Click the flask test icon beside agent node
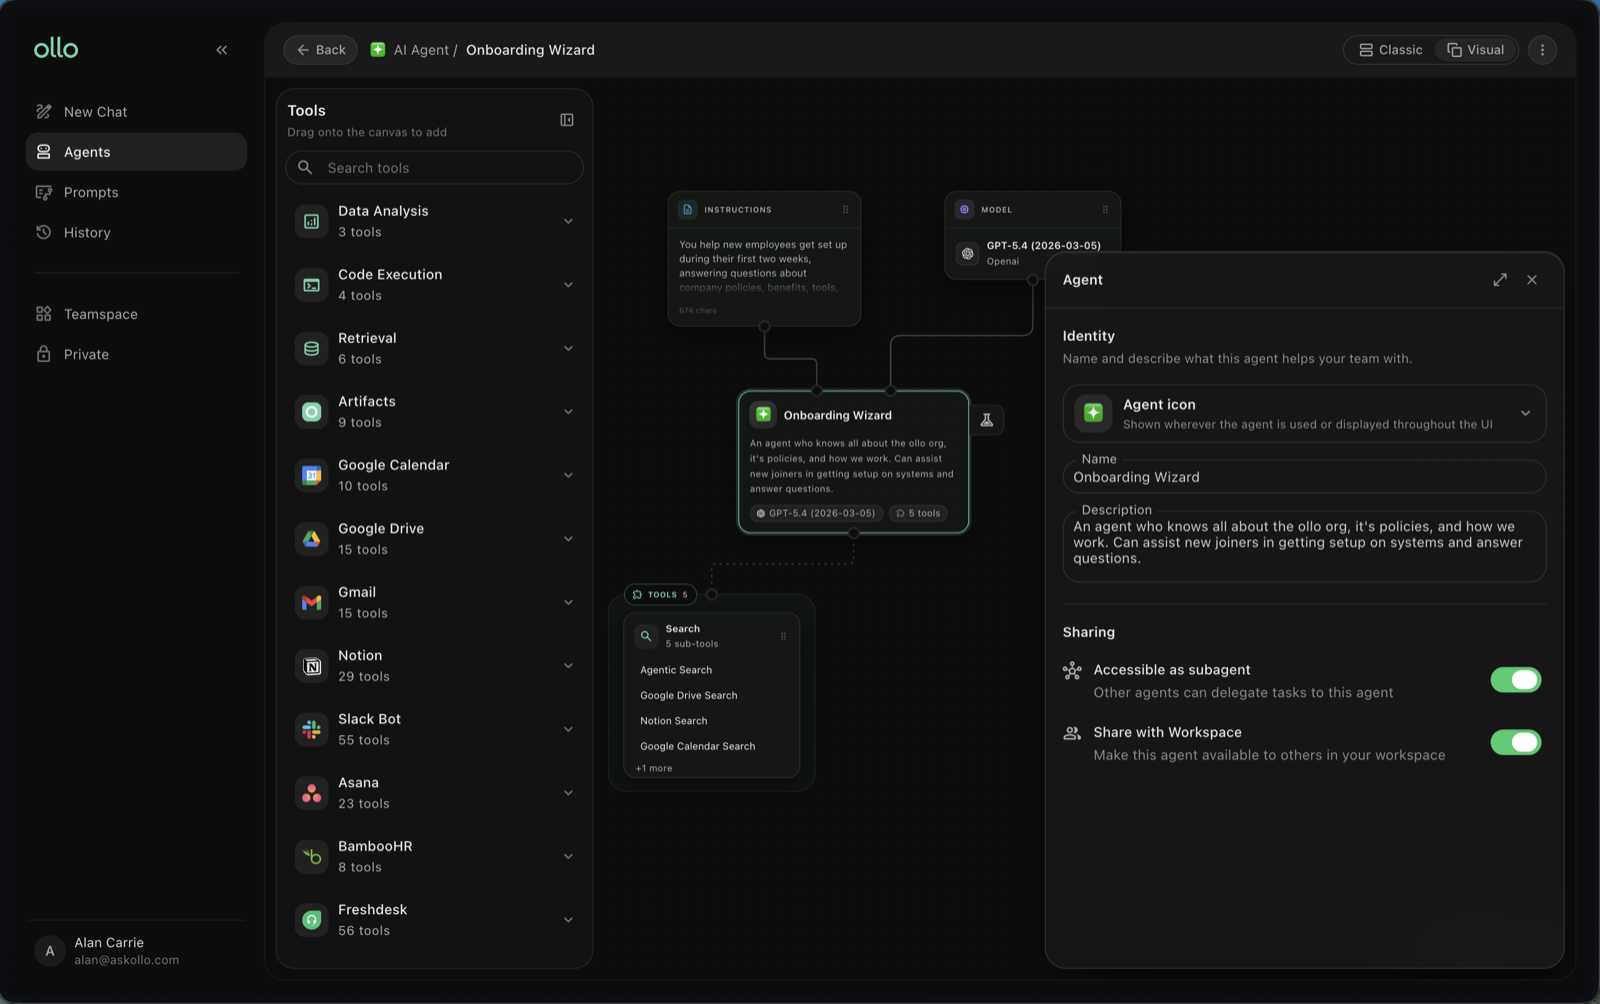This screenshot has height=1004, width=1600. click(987, 420)
